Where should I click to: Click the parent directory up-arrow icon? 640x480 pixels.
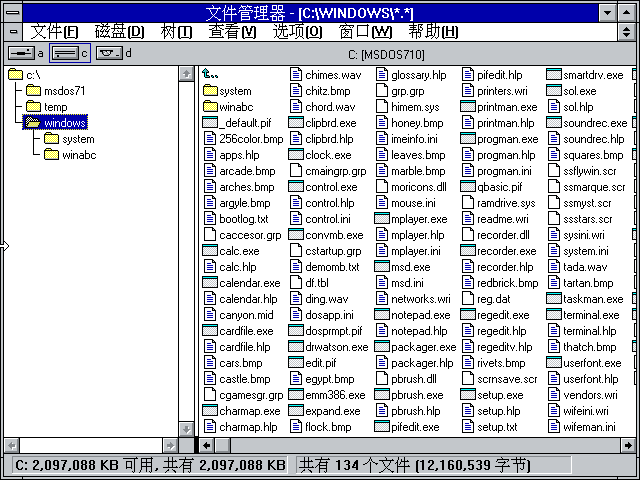click(210, 74)
